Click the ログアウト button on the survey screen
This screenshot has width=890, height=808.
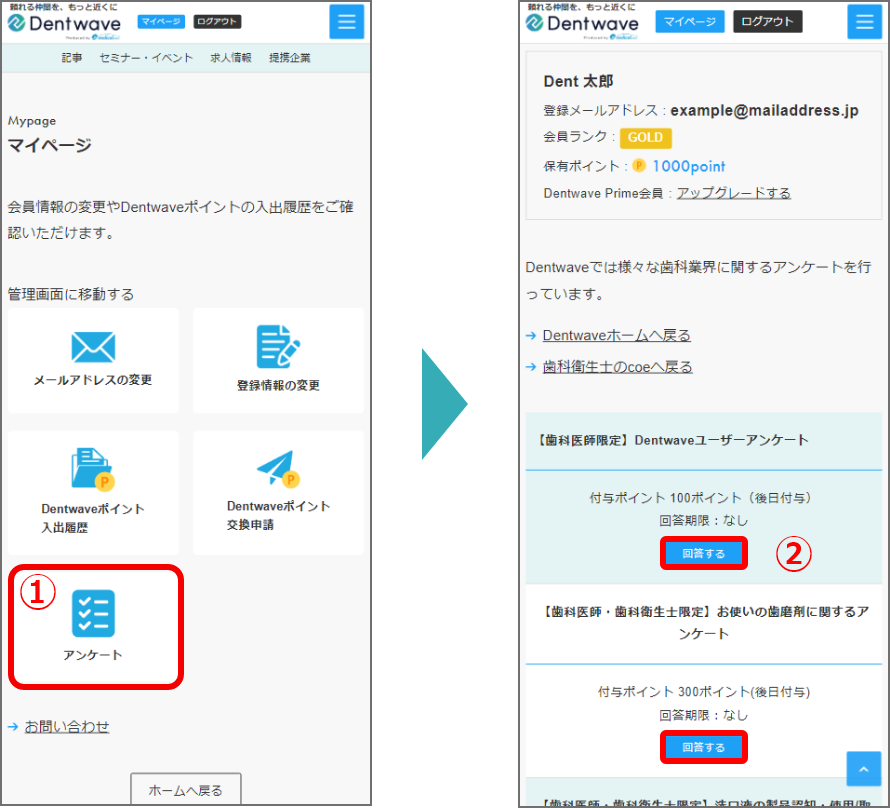(x=767, y=22)
